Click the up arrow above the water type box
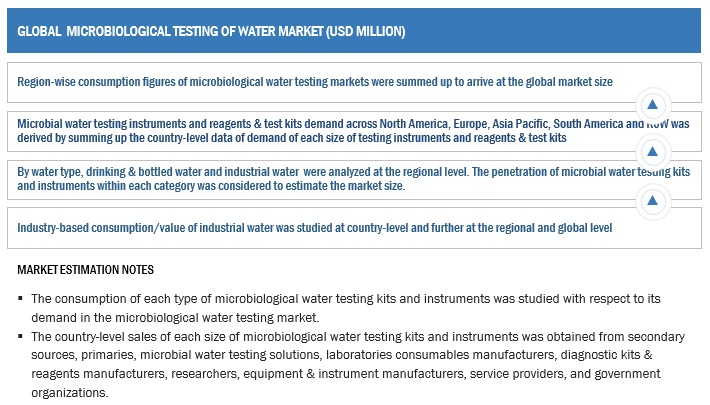The image size is (710, 405). click(652, 152)
